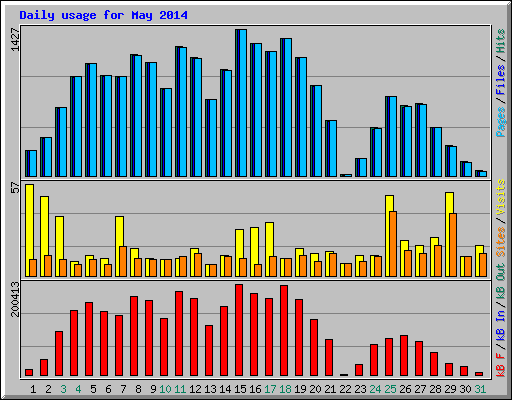Click day 3 on the x-axis
This screenshot has width=512, height=400.
coord(63,389)
